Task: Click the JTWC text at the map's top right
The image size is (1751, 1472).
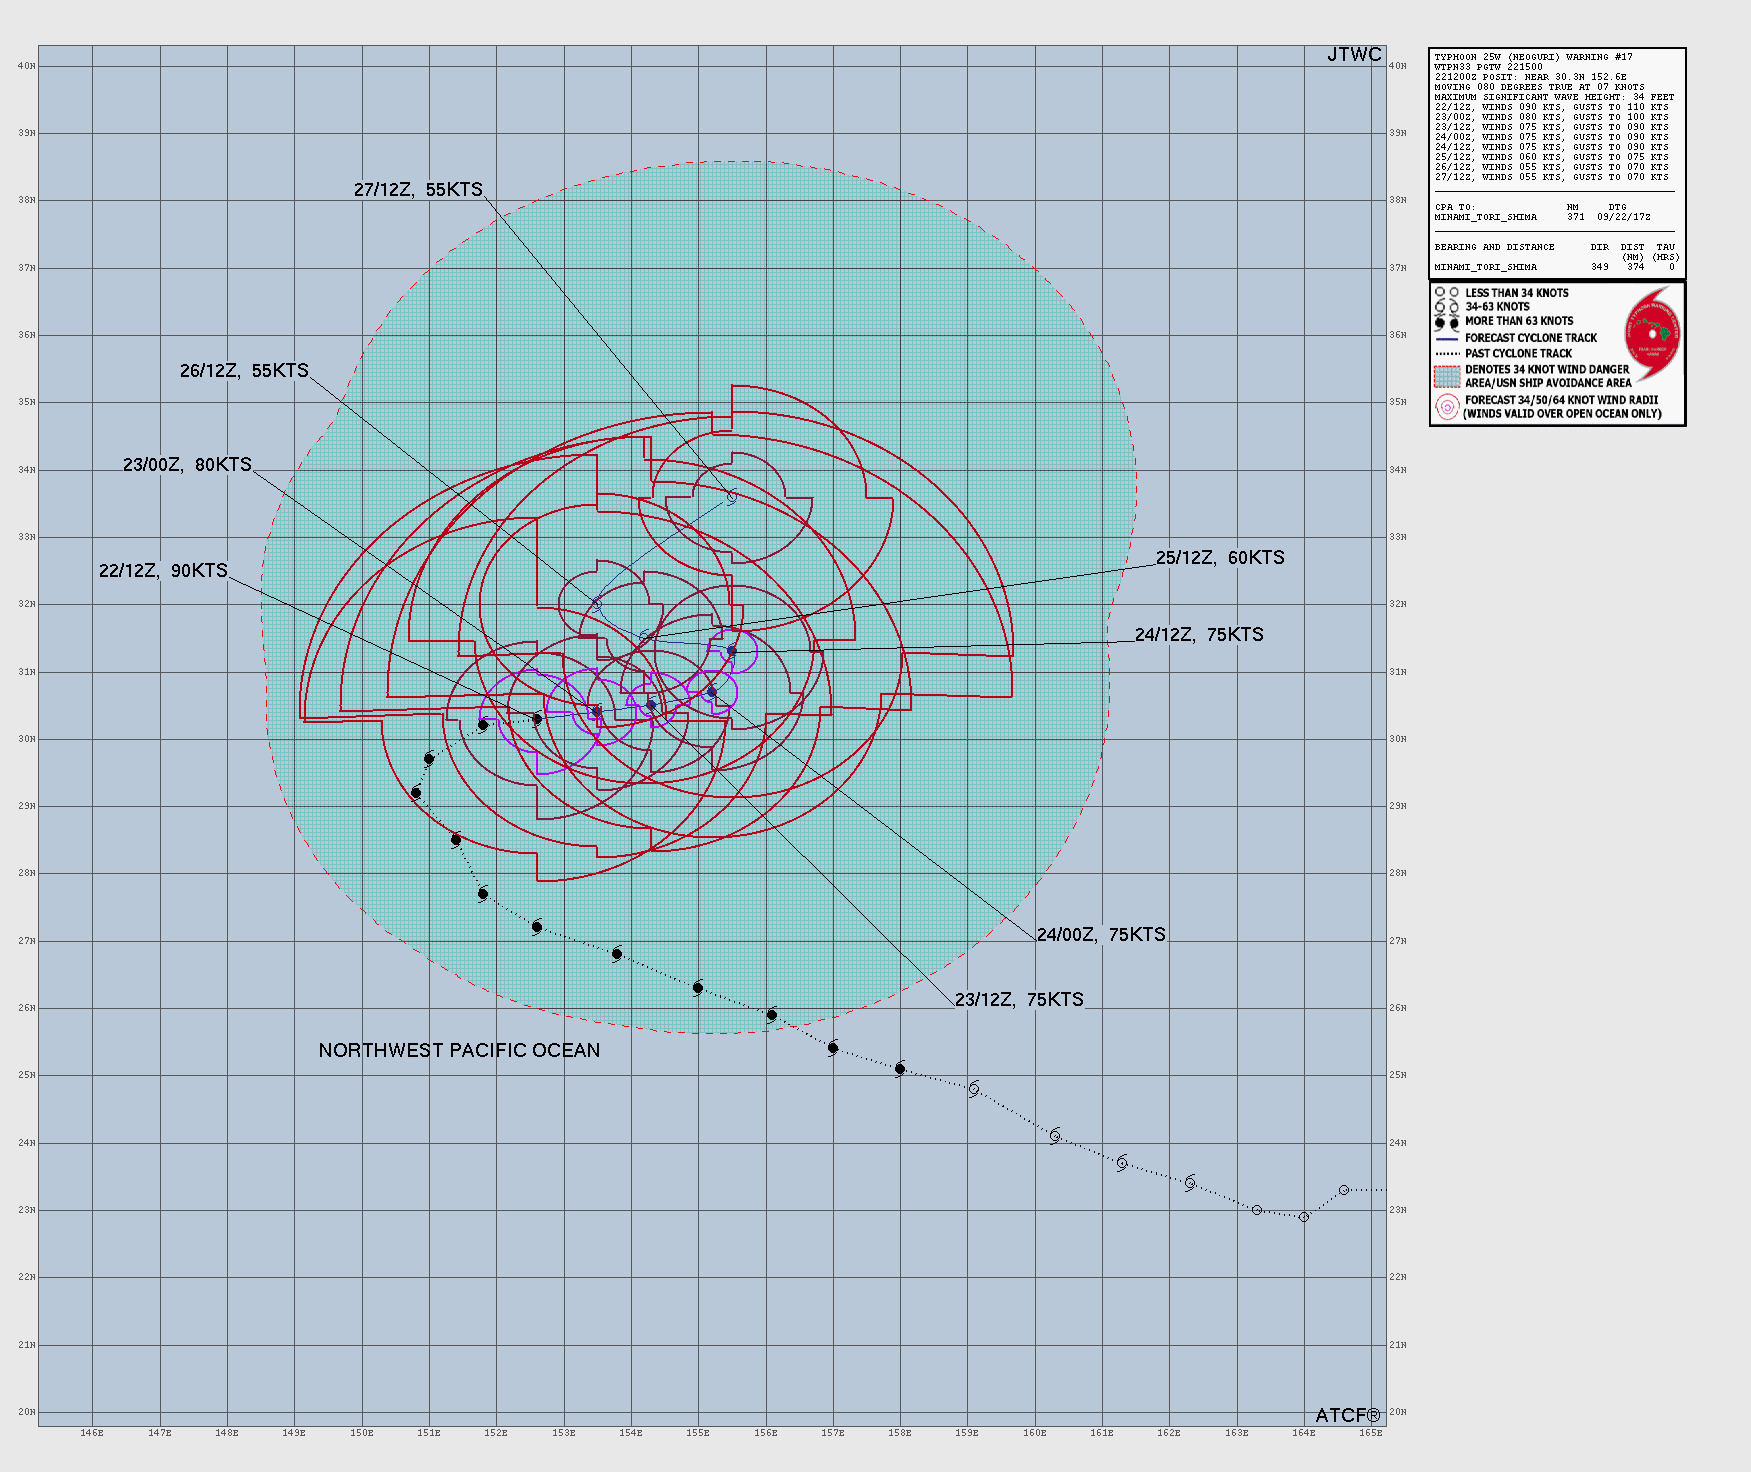Action: point(1353,55)
